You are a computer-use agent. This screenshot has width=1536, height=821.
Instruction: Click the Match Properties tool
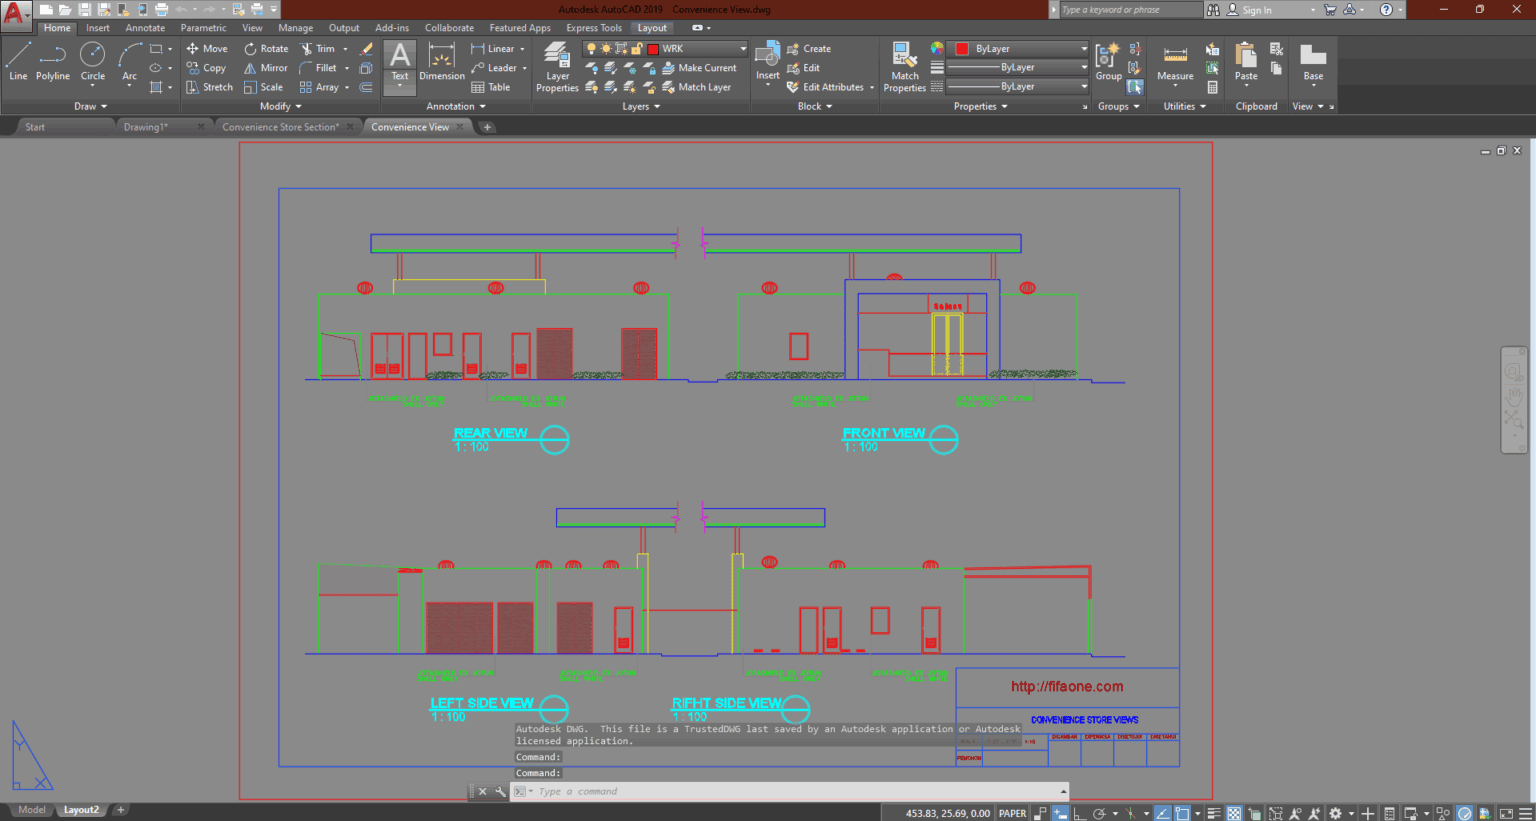903,63
